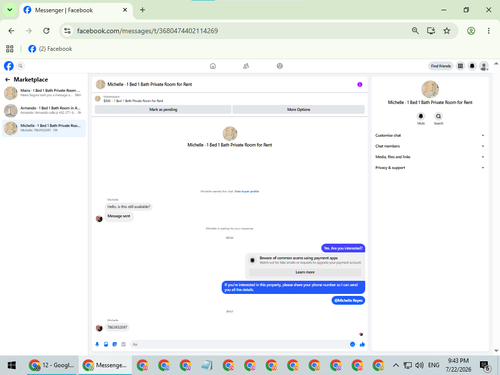Go to Home feed icon

tap(213, 66)
